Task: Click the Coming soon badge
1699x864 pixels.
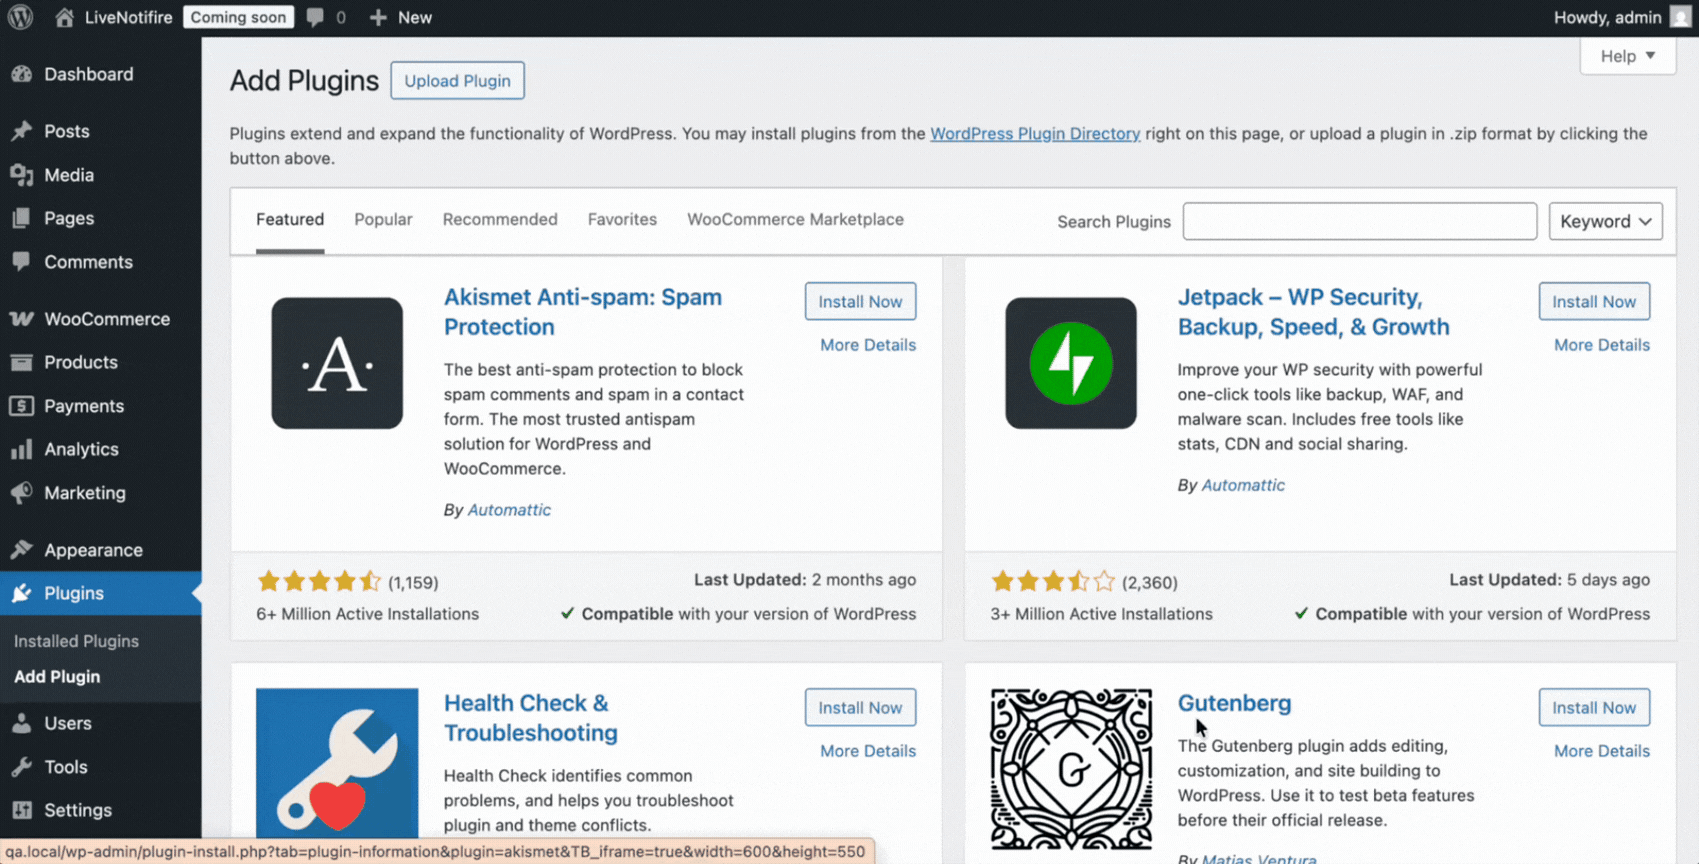Action: tap(238, 17)
